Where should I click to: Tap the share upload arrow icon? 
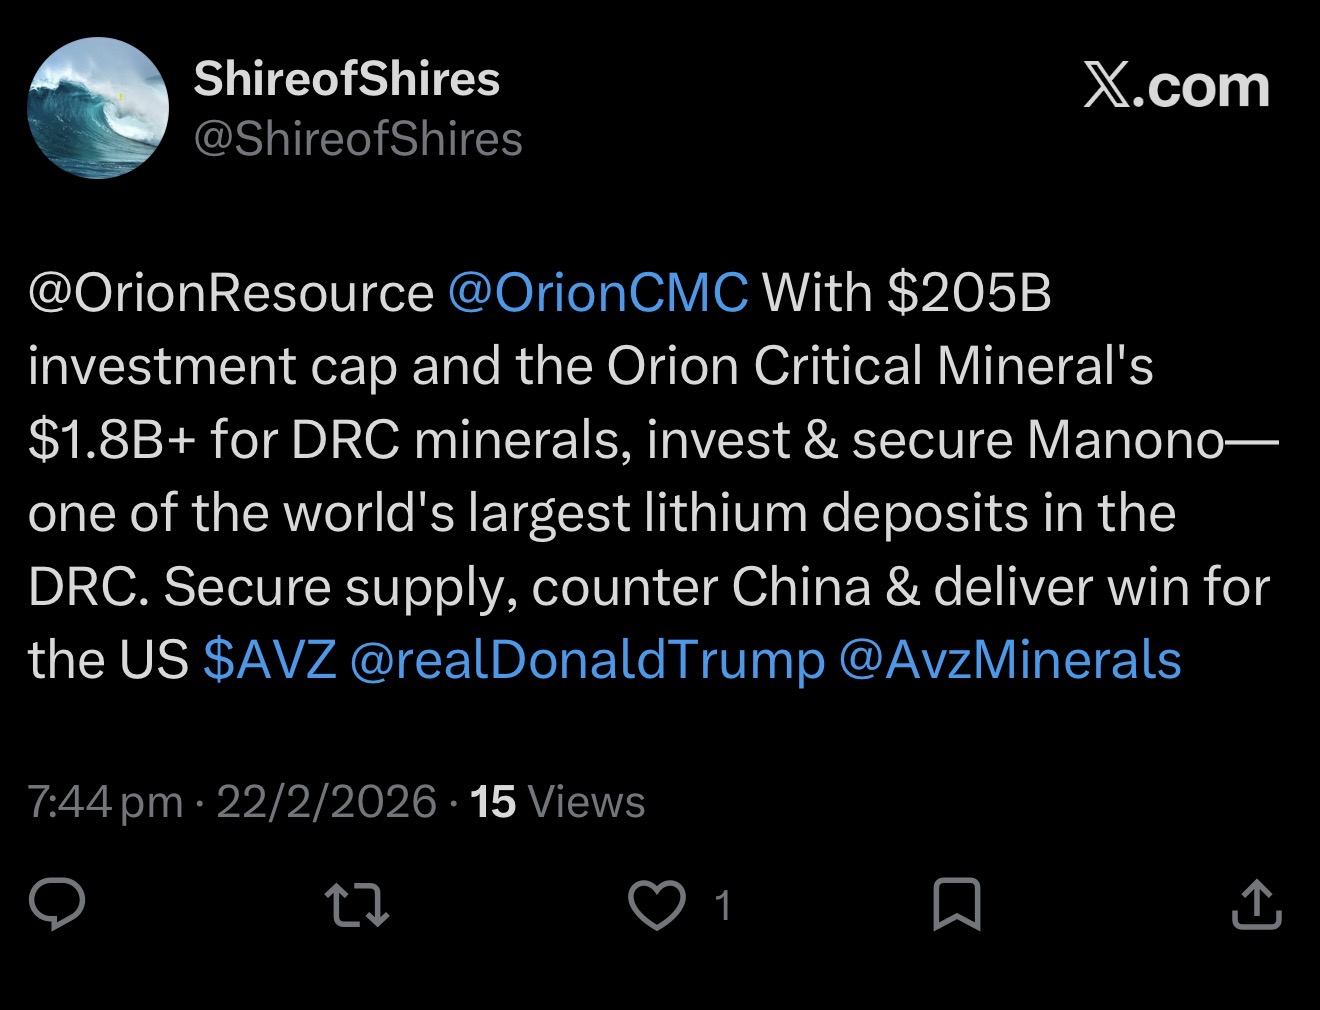[1256, 904]
